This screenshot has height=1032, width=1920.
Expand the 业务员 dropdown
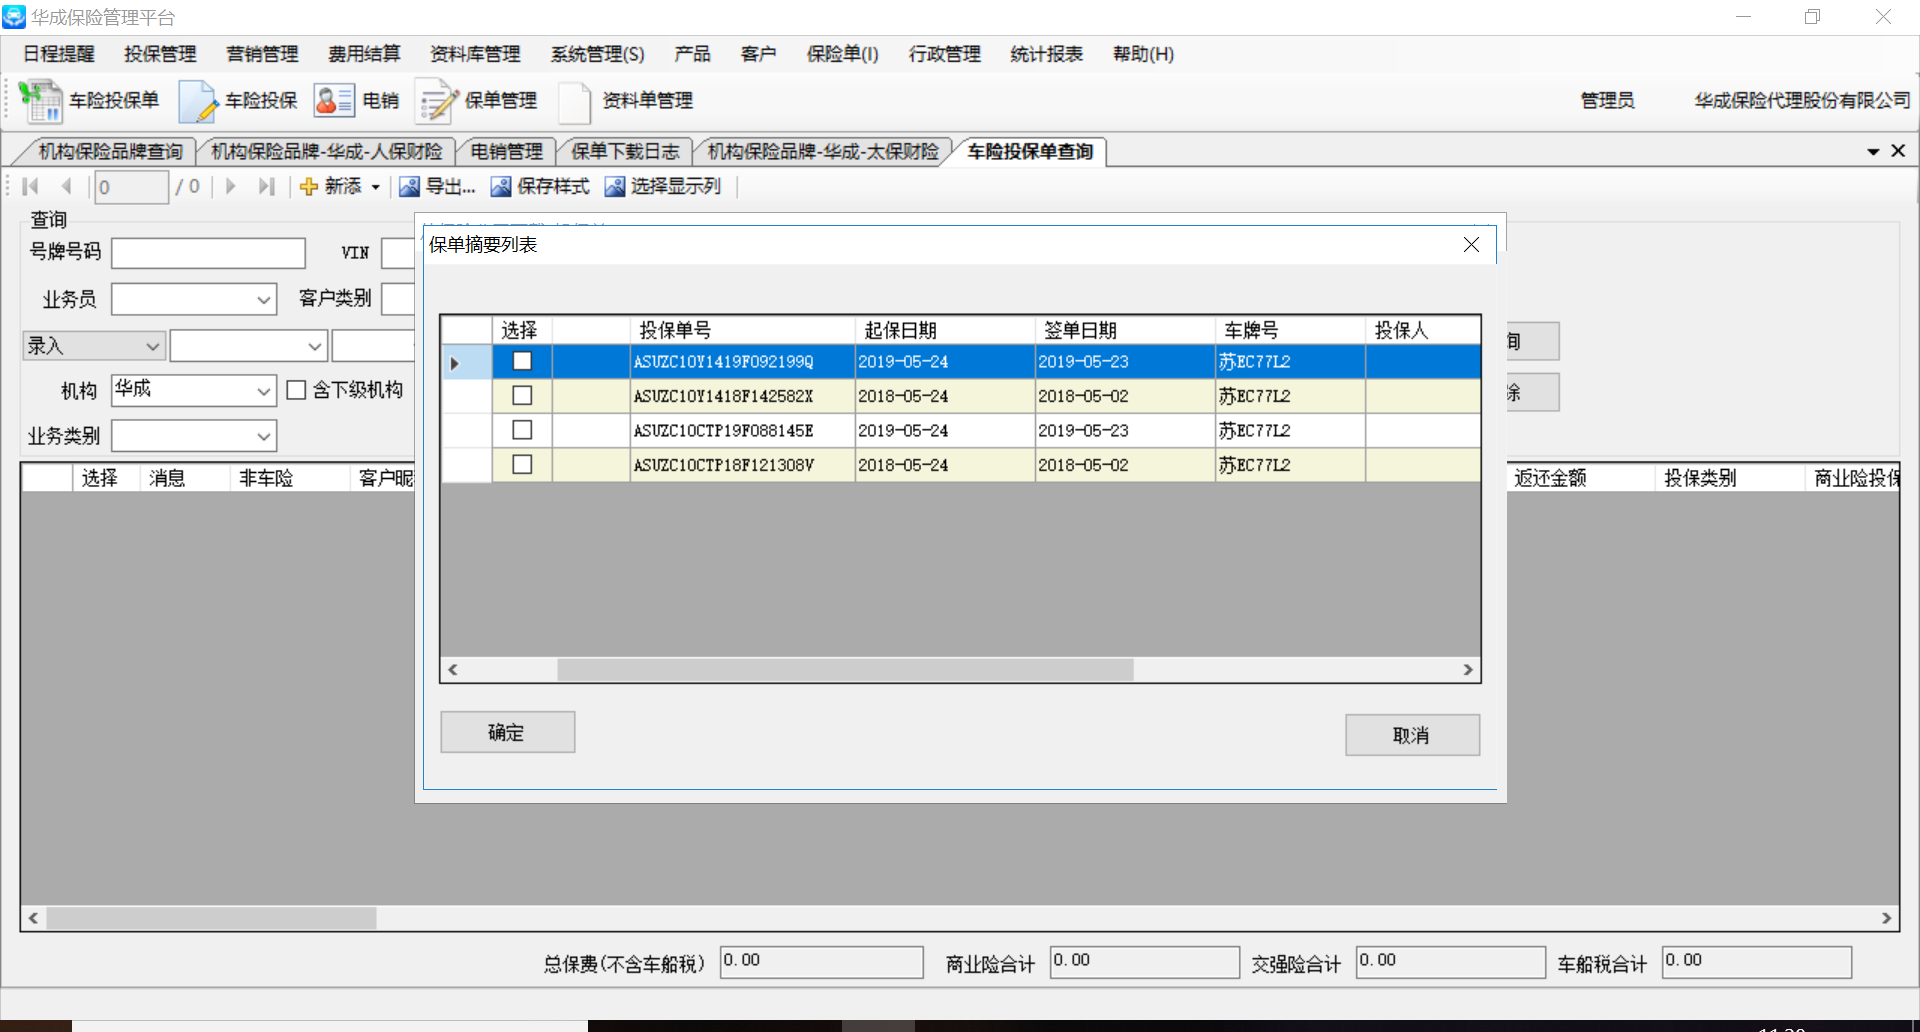coord(263,299)
